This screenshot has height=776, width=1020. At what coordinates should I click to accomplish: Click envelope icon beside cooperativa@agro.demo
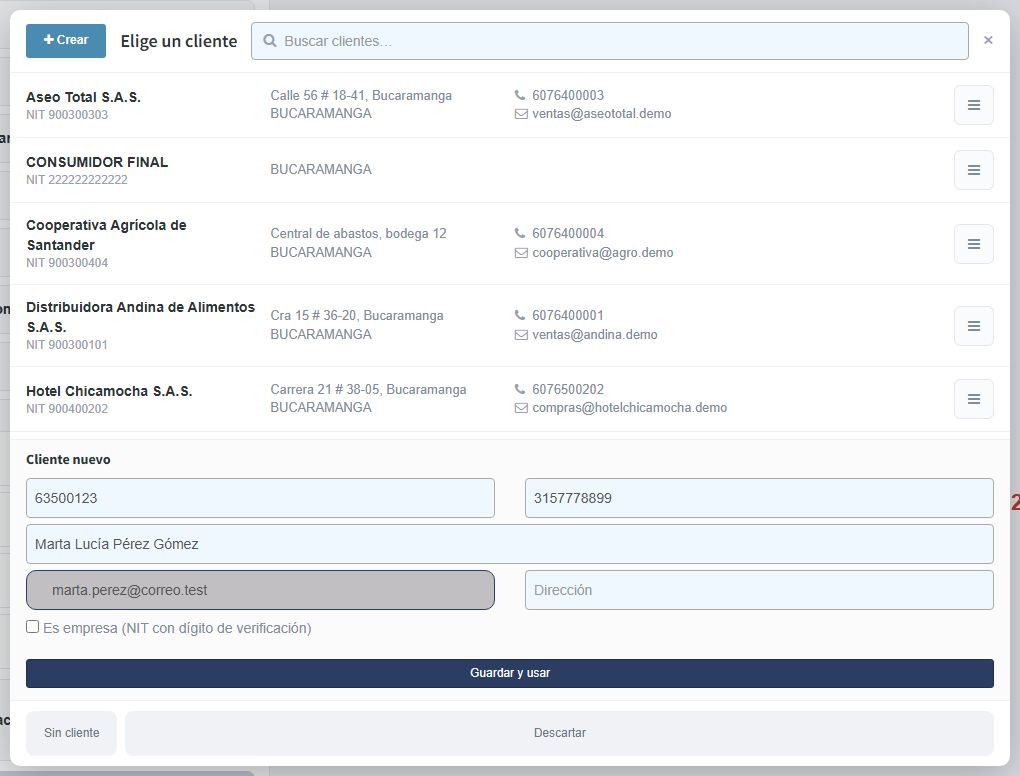tap(521, 252)
